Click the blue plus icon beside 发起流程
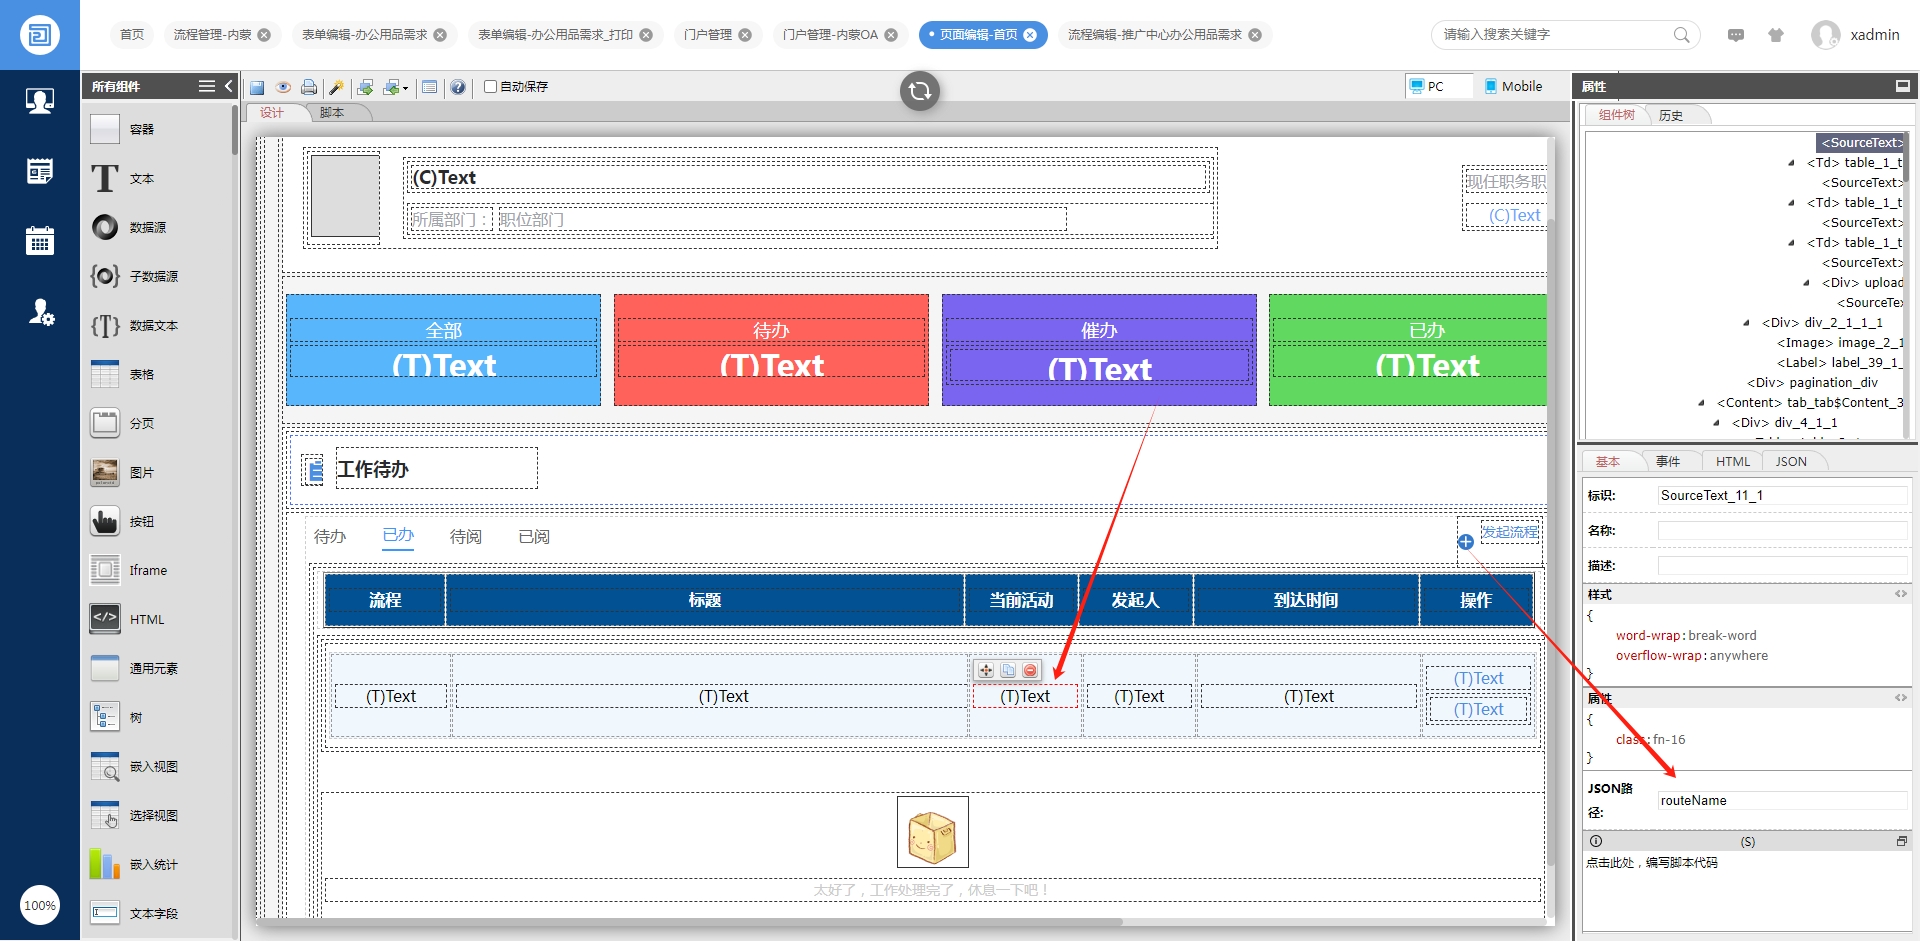 (1466, 542)
